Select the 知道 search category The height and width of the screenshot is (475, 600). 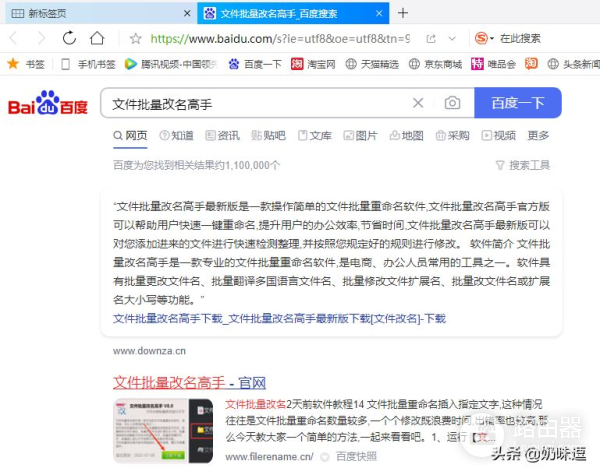point(176,135)
